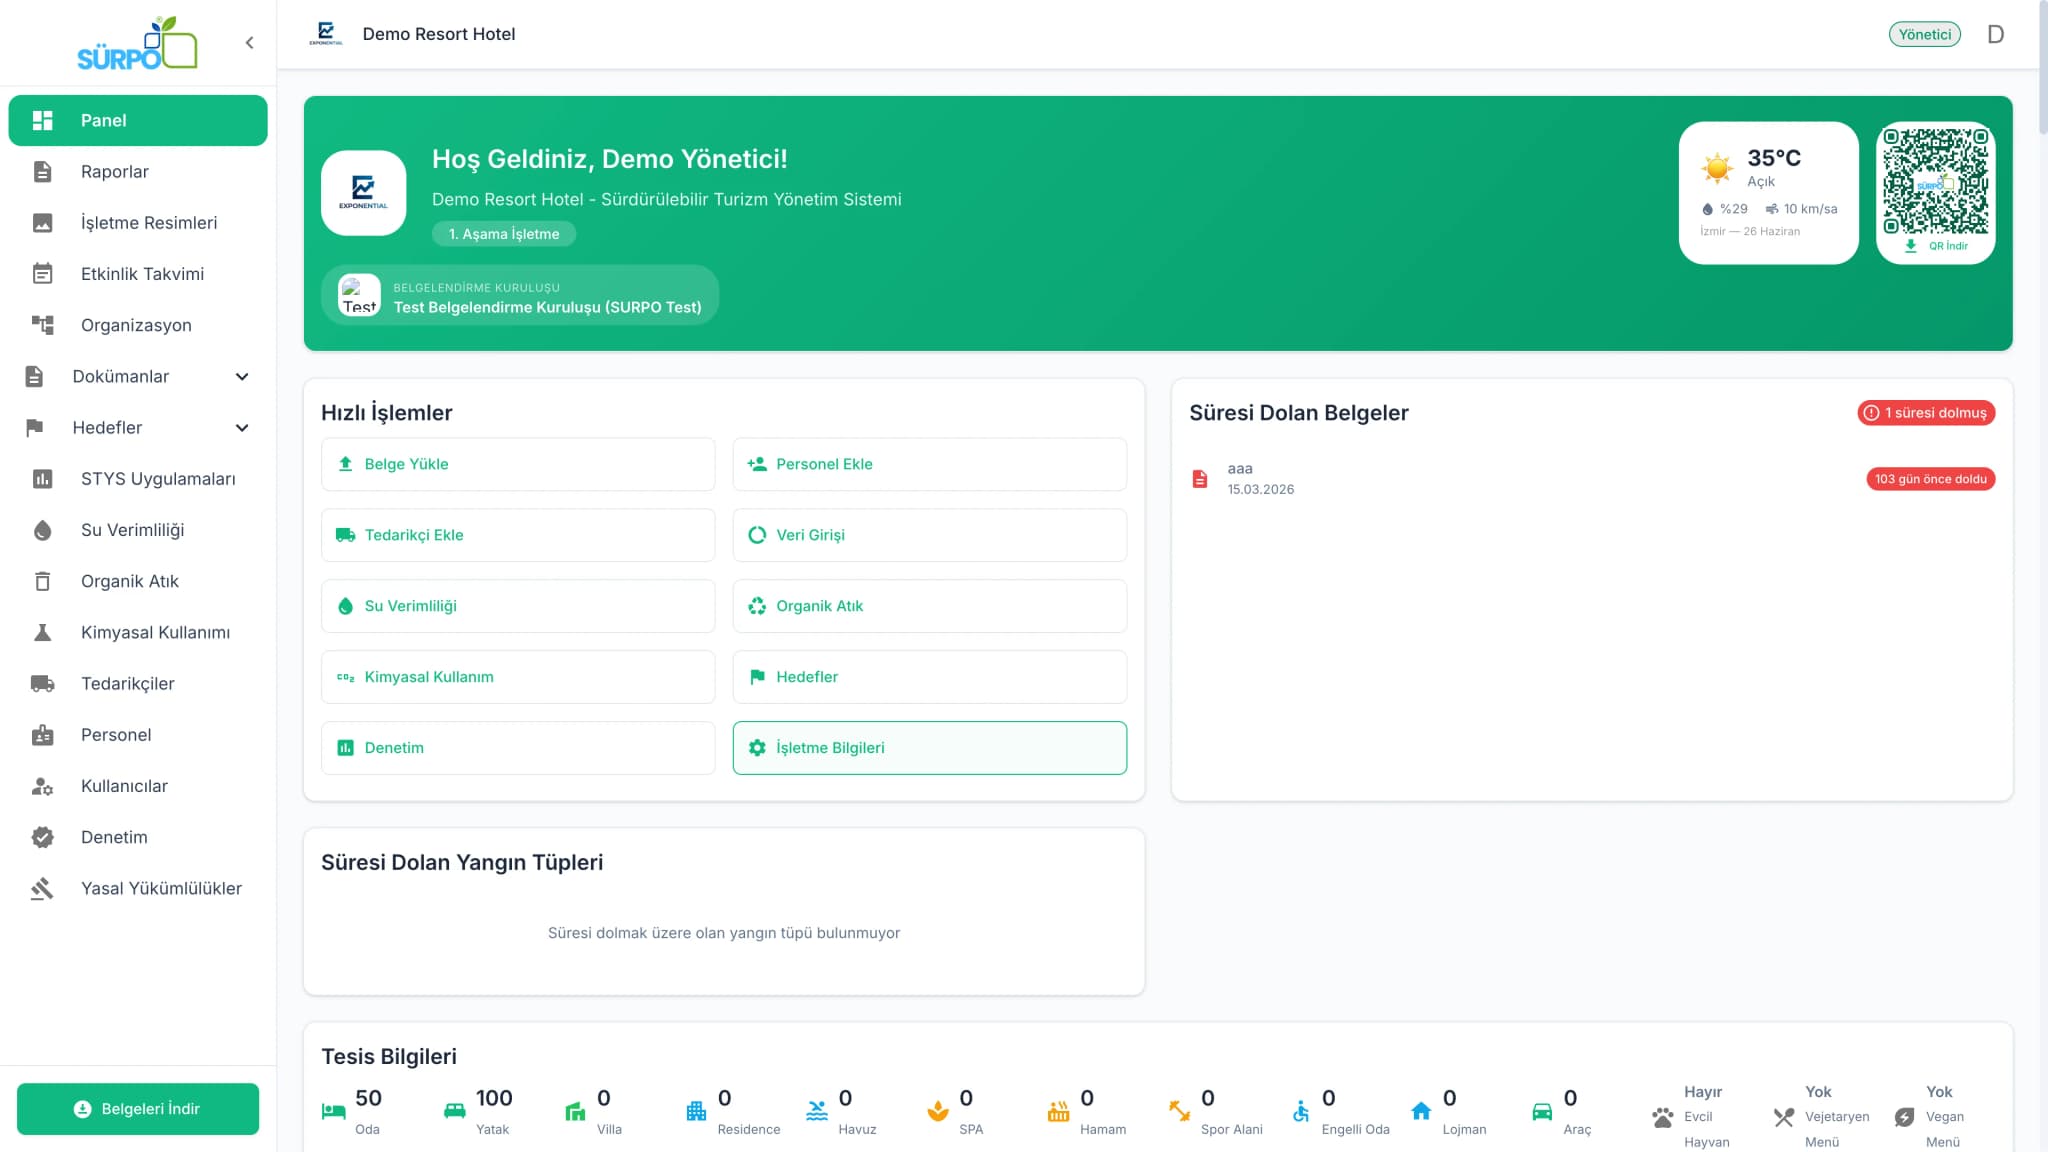2048x1152 pixels.
Task: Click the QR code image
Action: coord(1936,181)
